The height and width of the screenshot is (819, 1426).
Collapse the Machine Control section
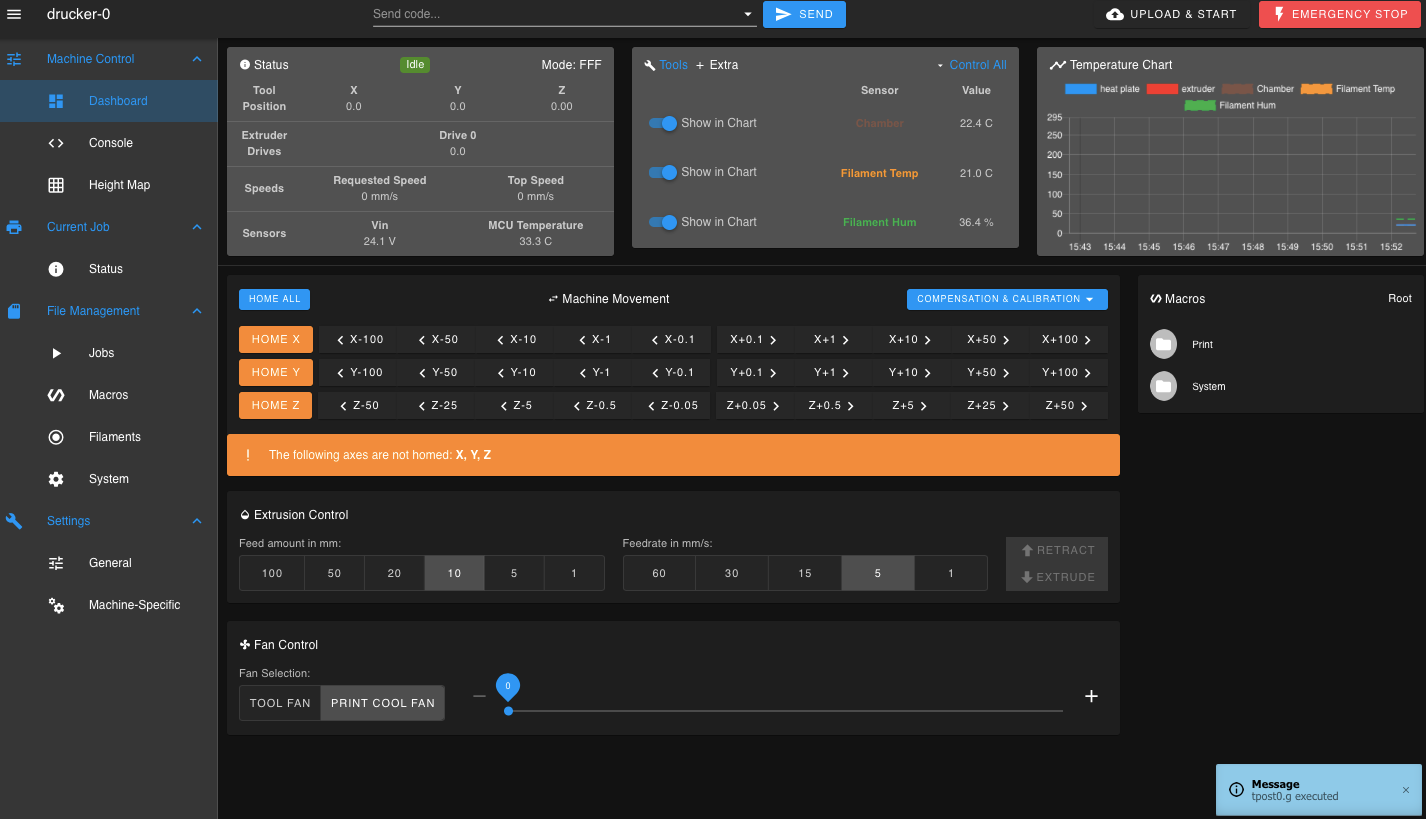[x=197, y=59]
